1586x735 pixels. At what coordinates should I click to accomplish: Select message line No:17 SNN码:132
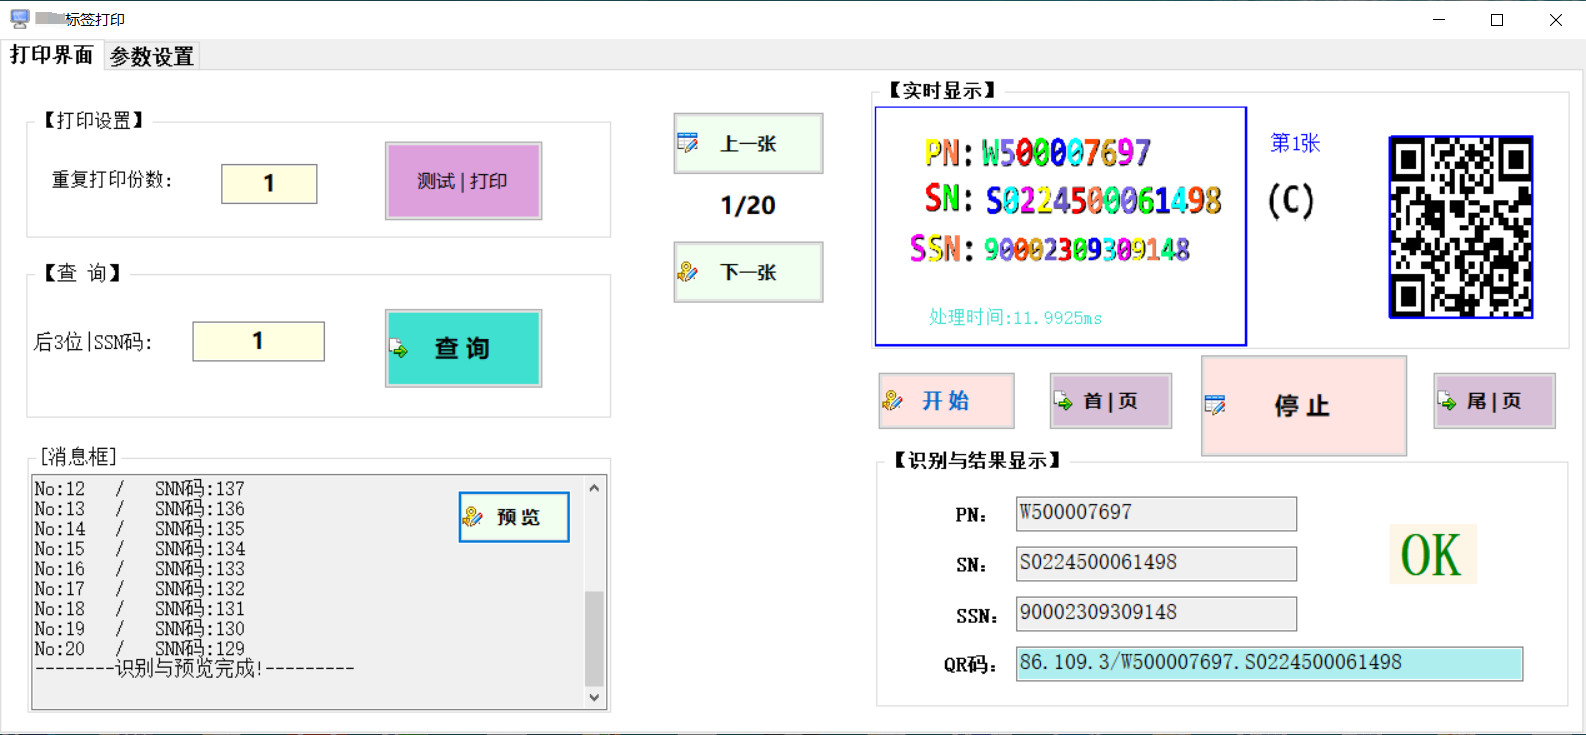click(x=139, y=589)
